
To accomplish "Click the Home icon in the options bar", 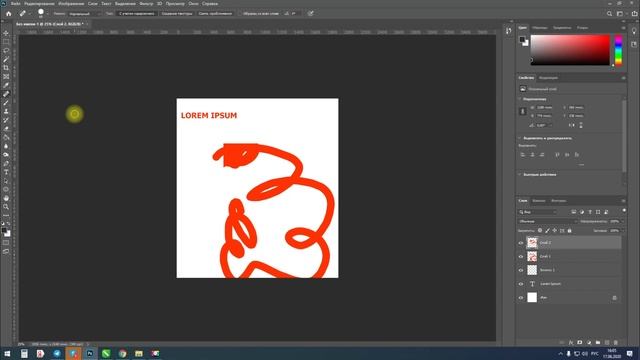I will click(9, 13).
